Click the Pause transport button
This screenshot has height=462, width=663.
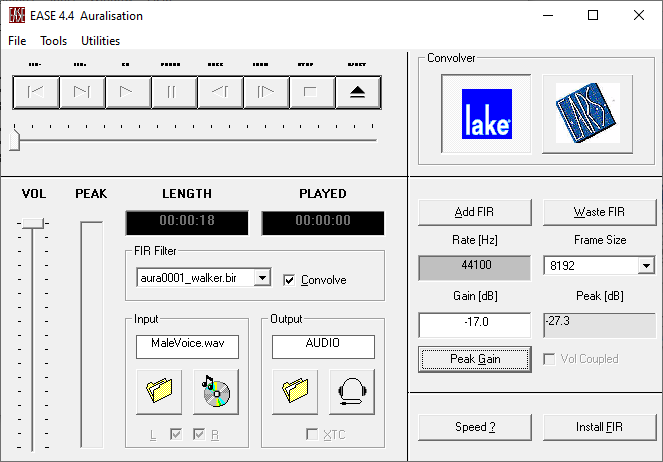174,92
